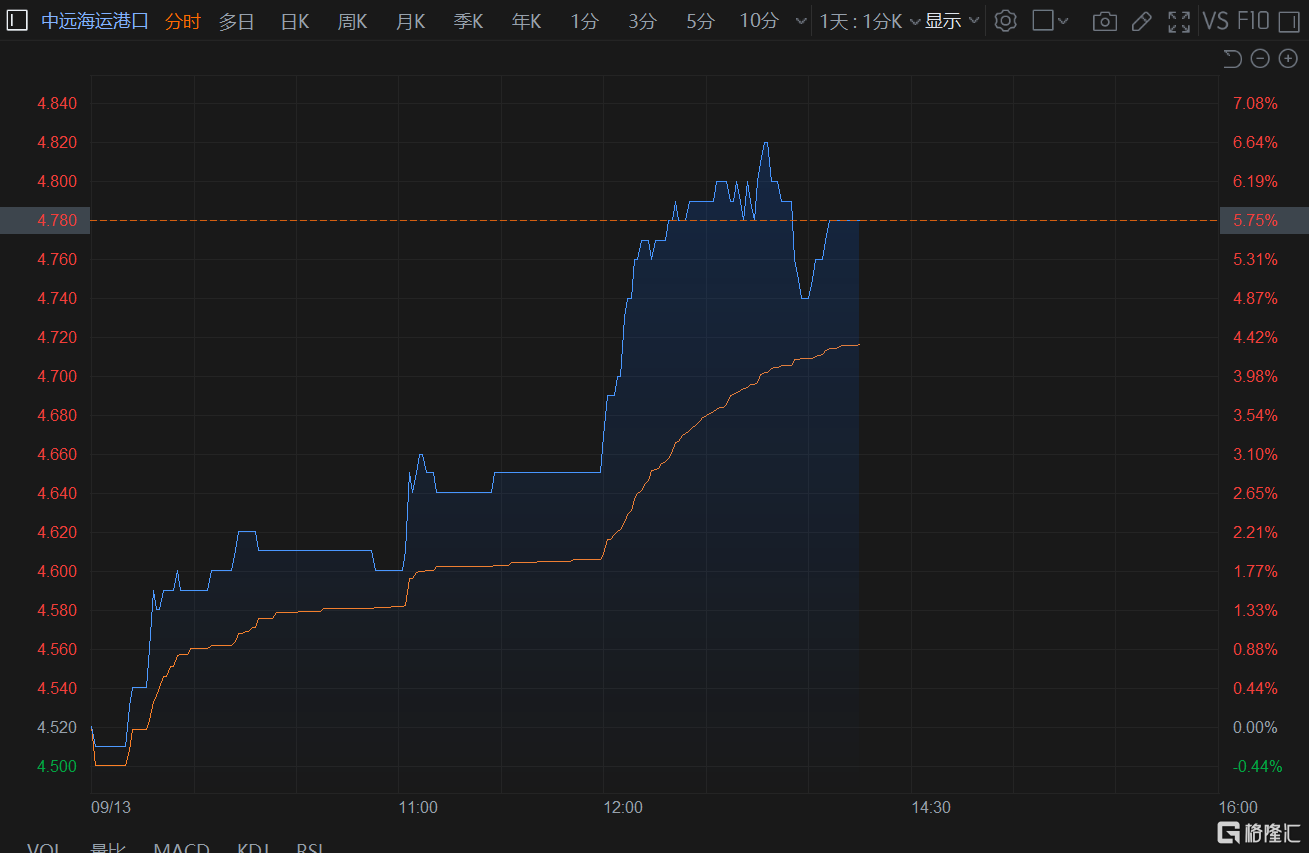Viewport: 1309px width, 853px height.
Task: Click the 中远海运港口 stock name
Action: click(95, 21)
